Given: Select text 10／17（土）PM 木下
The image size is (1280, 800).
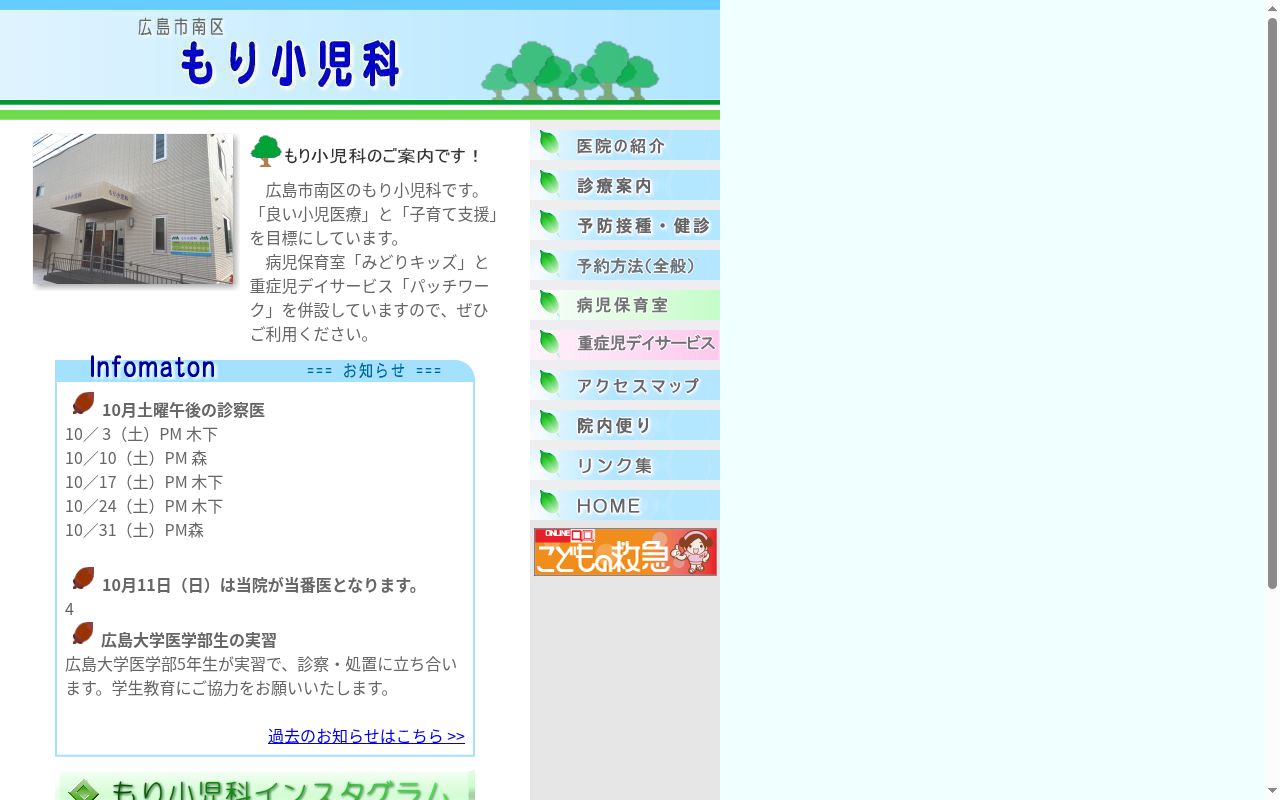Looking at the screenshot, I should (144, 482).
